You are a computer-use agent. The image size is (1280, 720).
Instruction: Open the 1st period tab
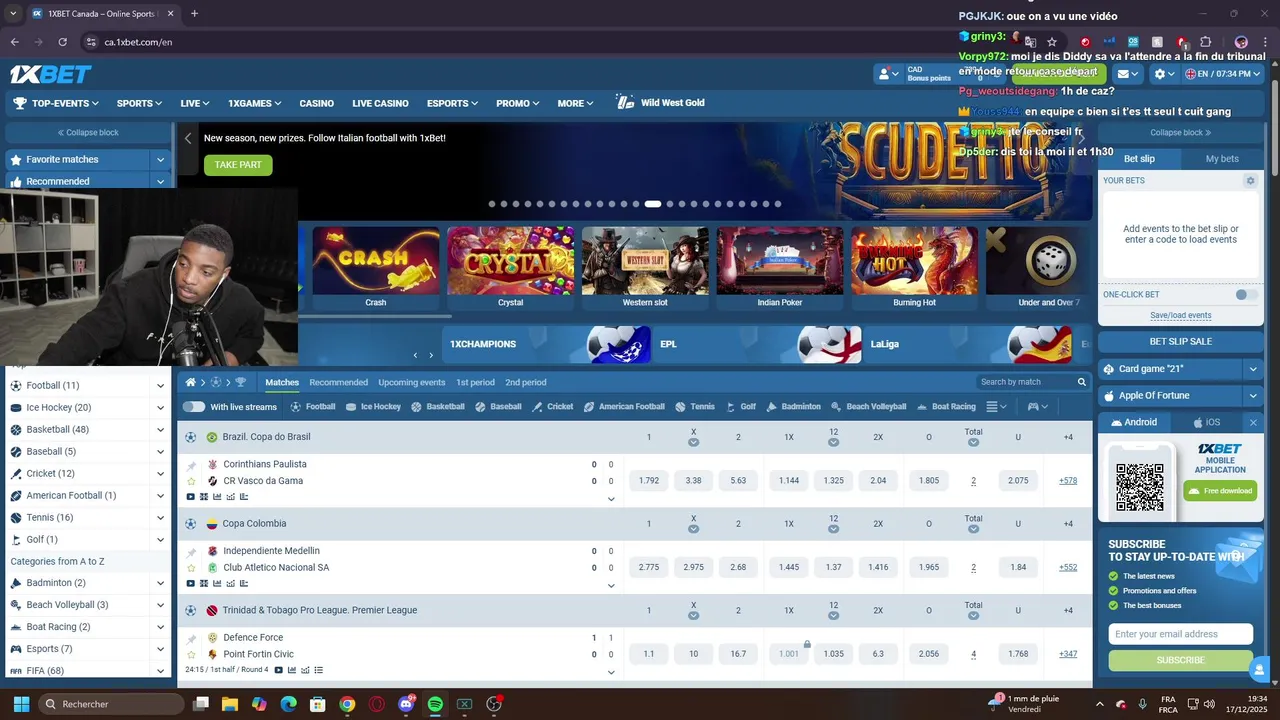coord(475,382)
